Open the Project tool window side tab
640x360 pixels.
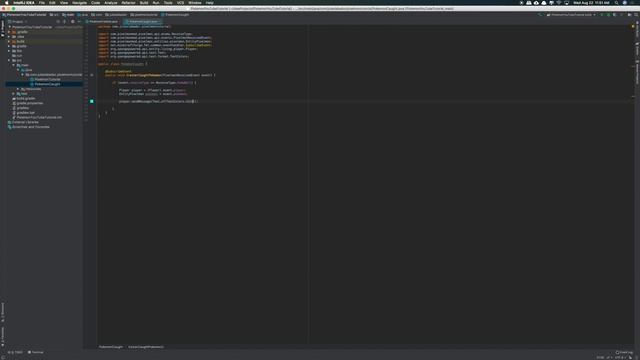coord(2,29)
